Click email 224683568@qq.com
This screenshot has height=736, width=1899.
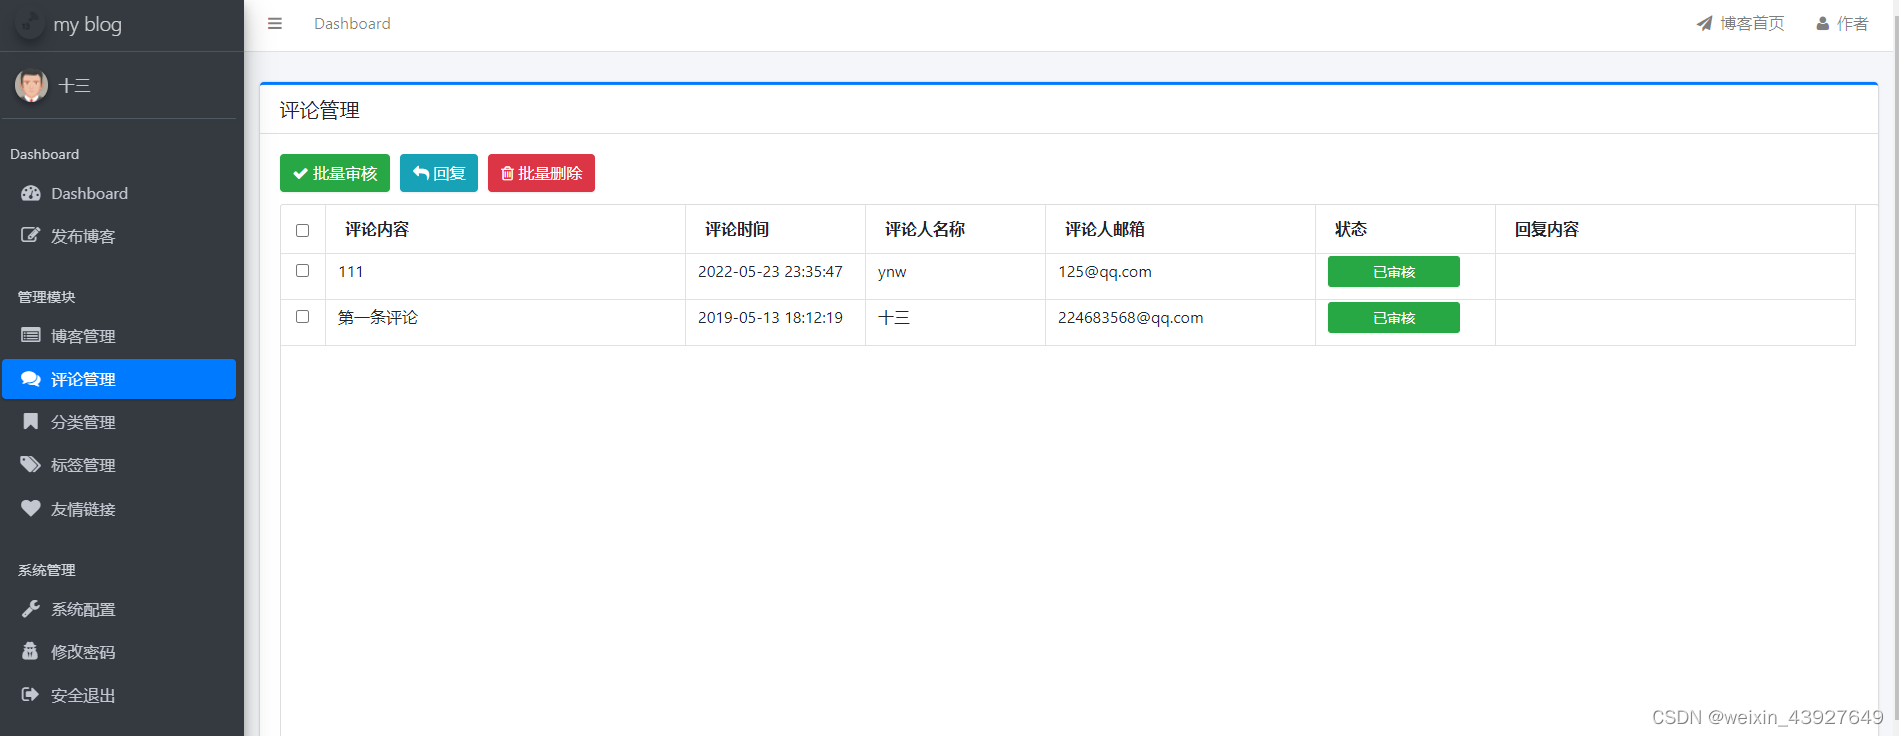[1131, 317]
